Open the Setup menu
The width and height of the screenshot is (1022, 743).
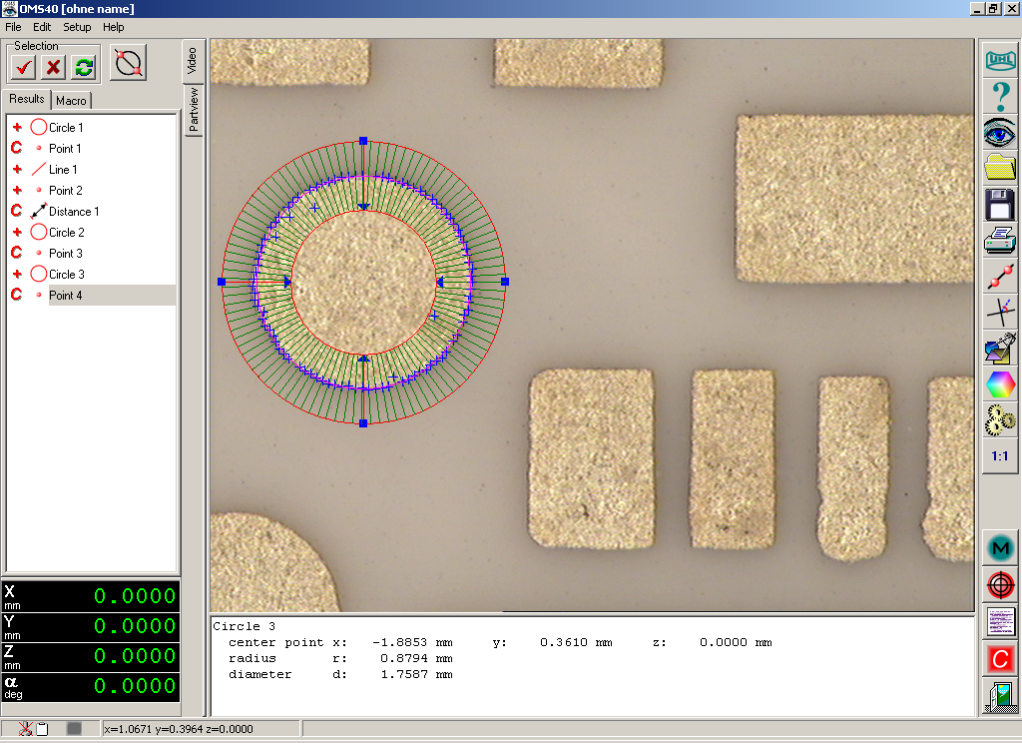(77, 27)
